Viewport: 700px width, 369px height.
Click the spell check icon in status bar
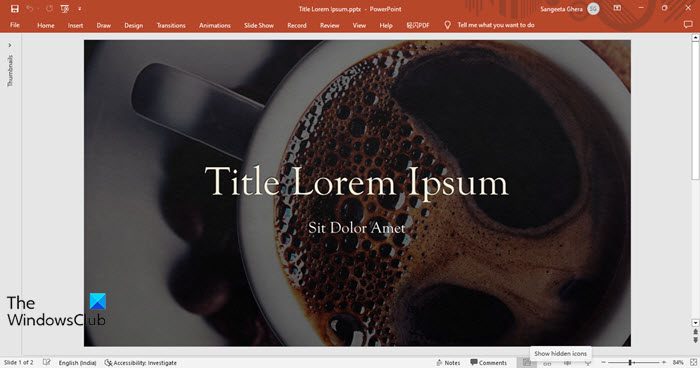[x=46, y=363]
